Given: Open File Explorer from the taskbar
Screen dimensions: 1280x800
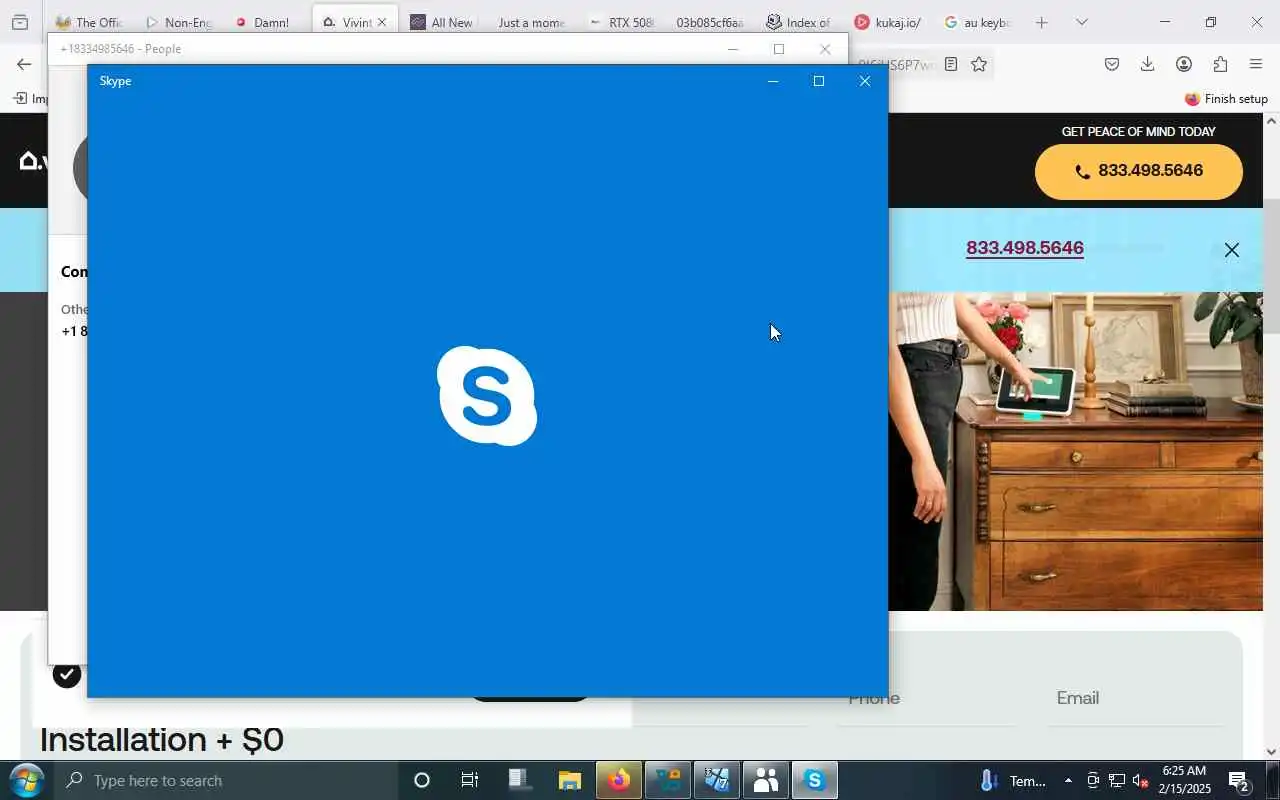Looking at the screenshot, I should coord(569,780).
